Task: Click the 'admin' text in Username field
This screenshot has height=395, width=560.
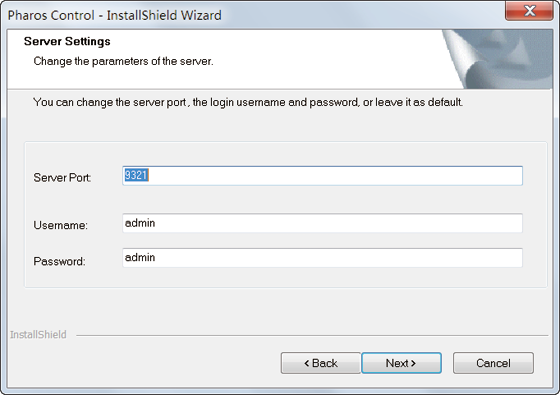Action: 140,223
